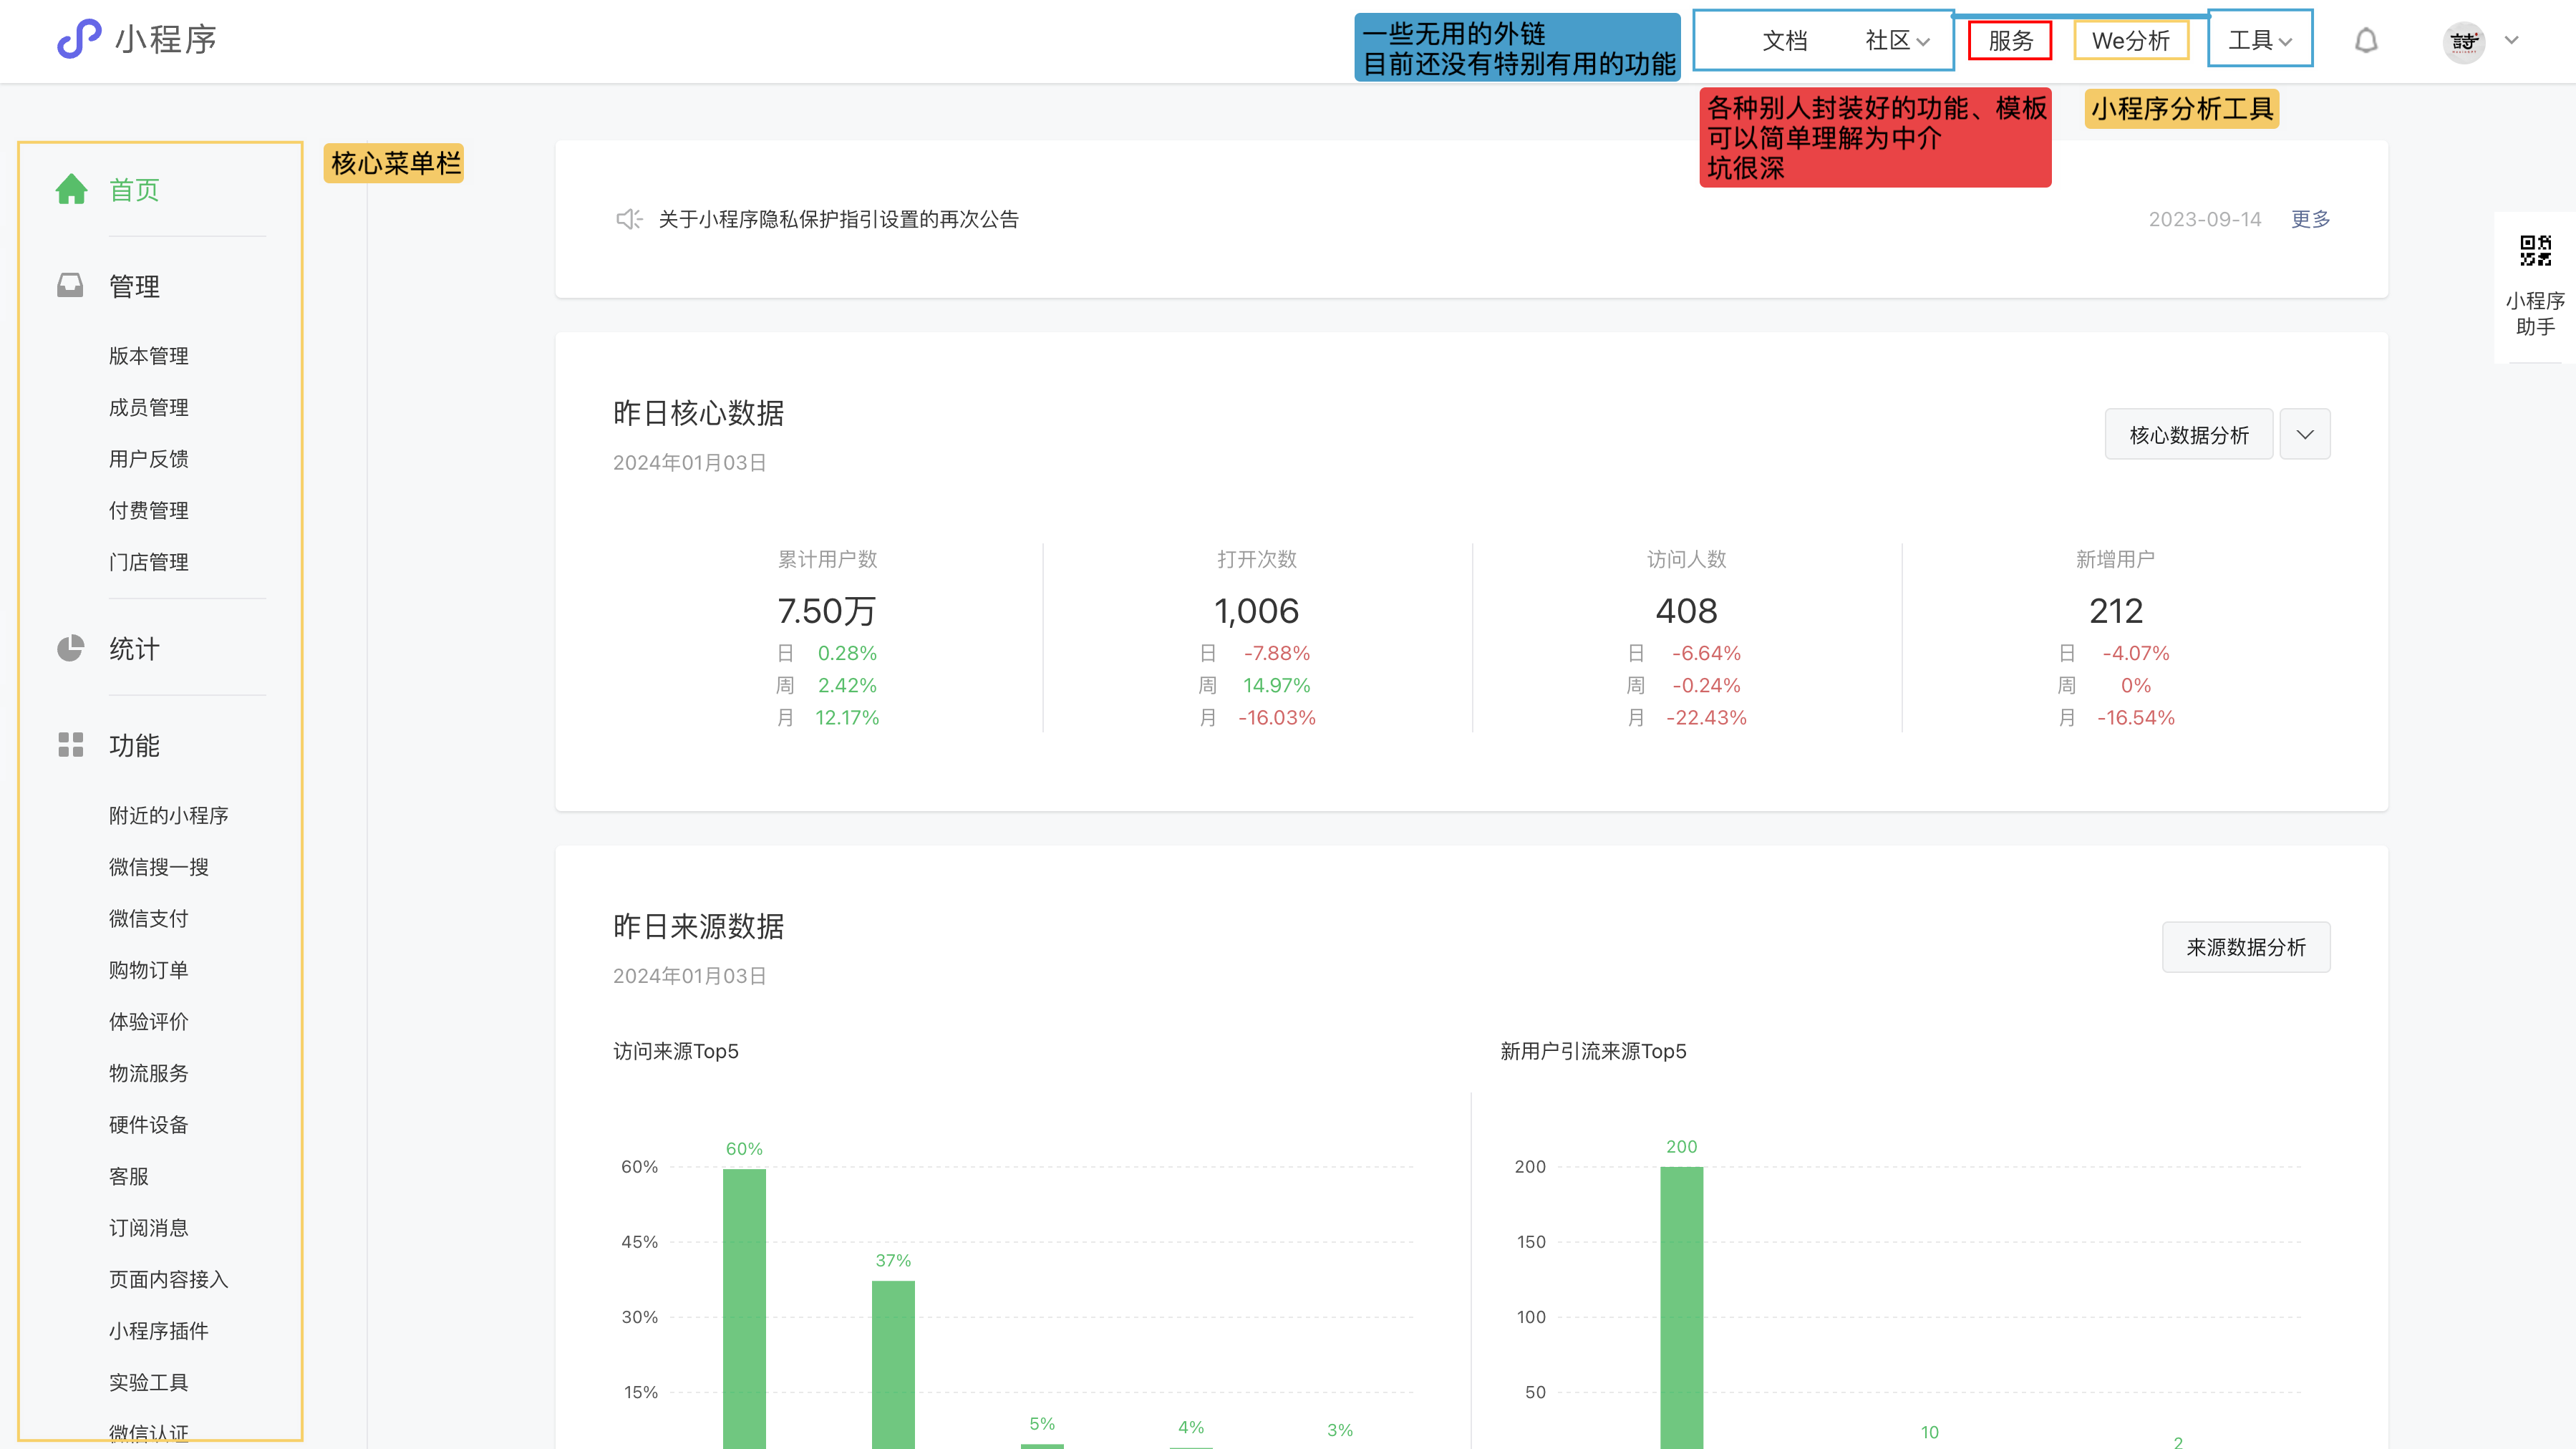Screen dimensions: 2576x1449
Task: Open the We分析 menu item
Action: [x=2131, y=41]
